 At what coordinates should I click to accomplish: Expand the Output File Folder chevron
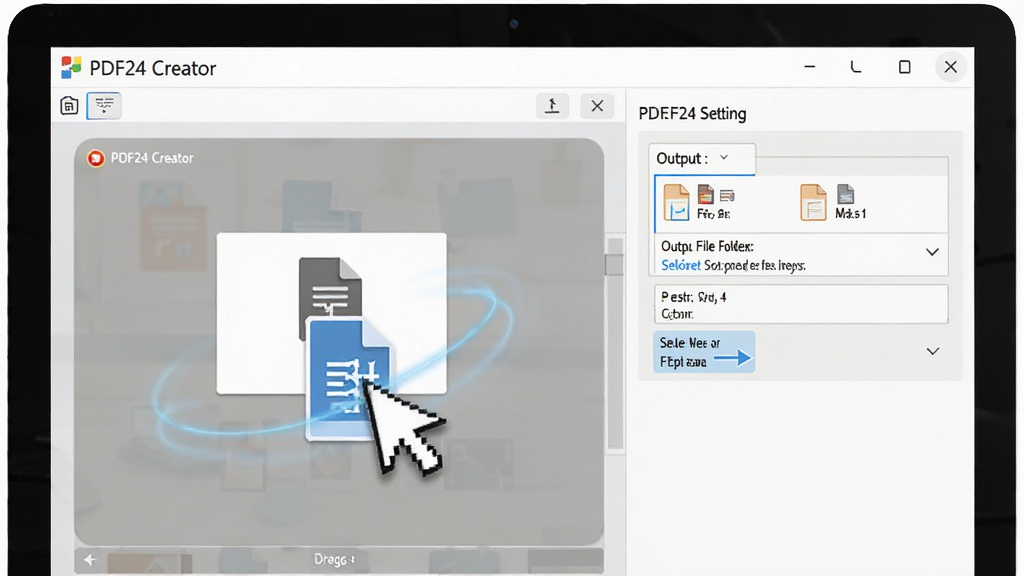(x=933, y=252)
